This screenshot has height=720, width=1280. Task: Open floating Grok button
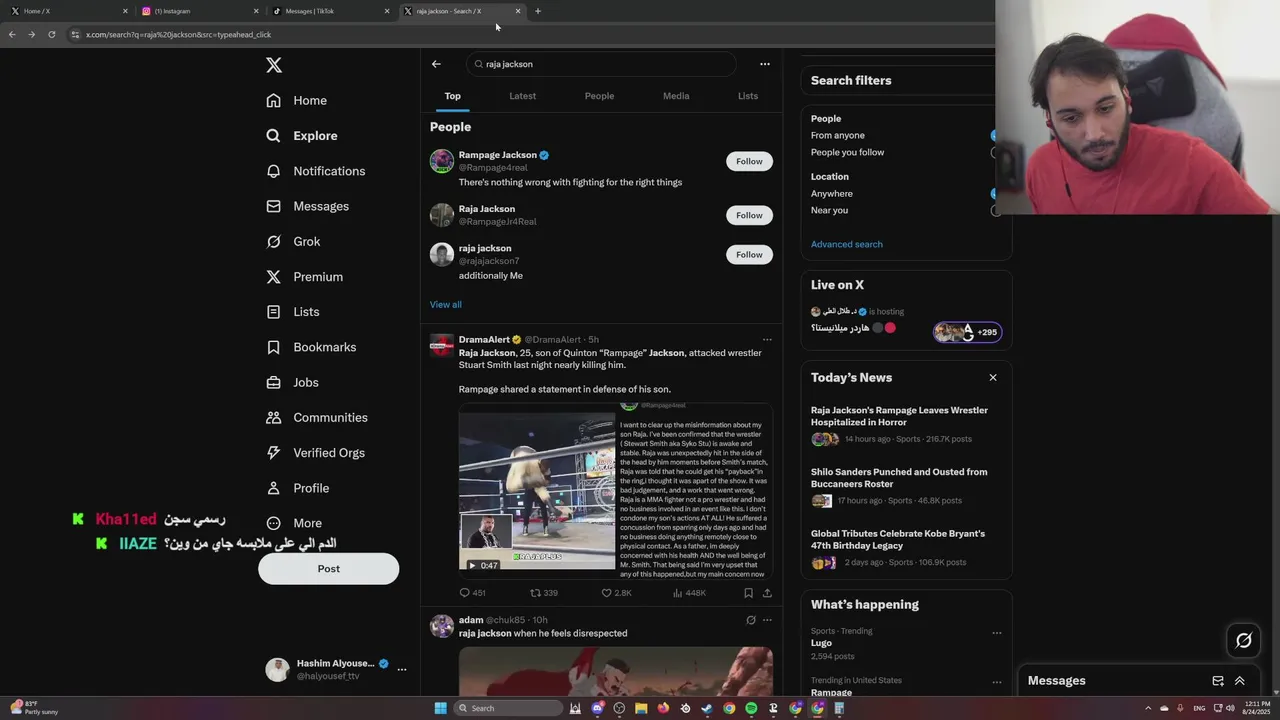1244,641
